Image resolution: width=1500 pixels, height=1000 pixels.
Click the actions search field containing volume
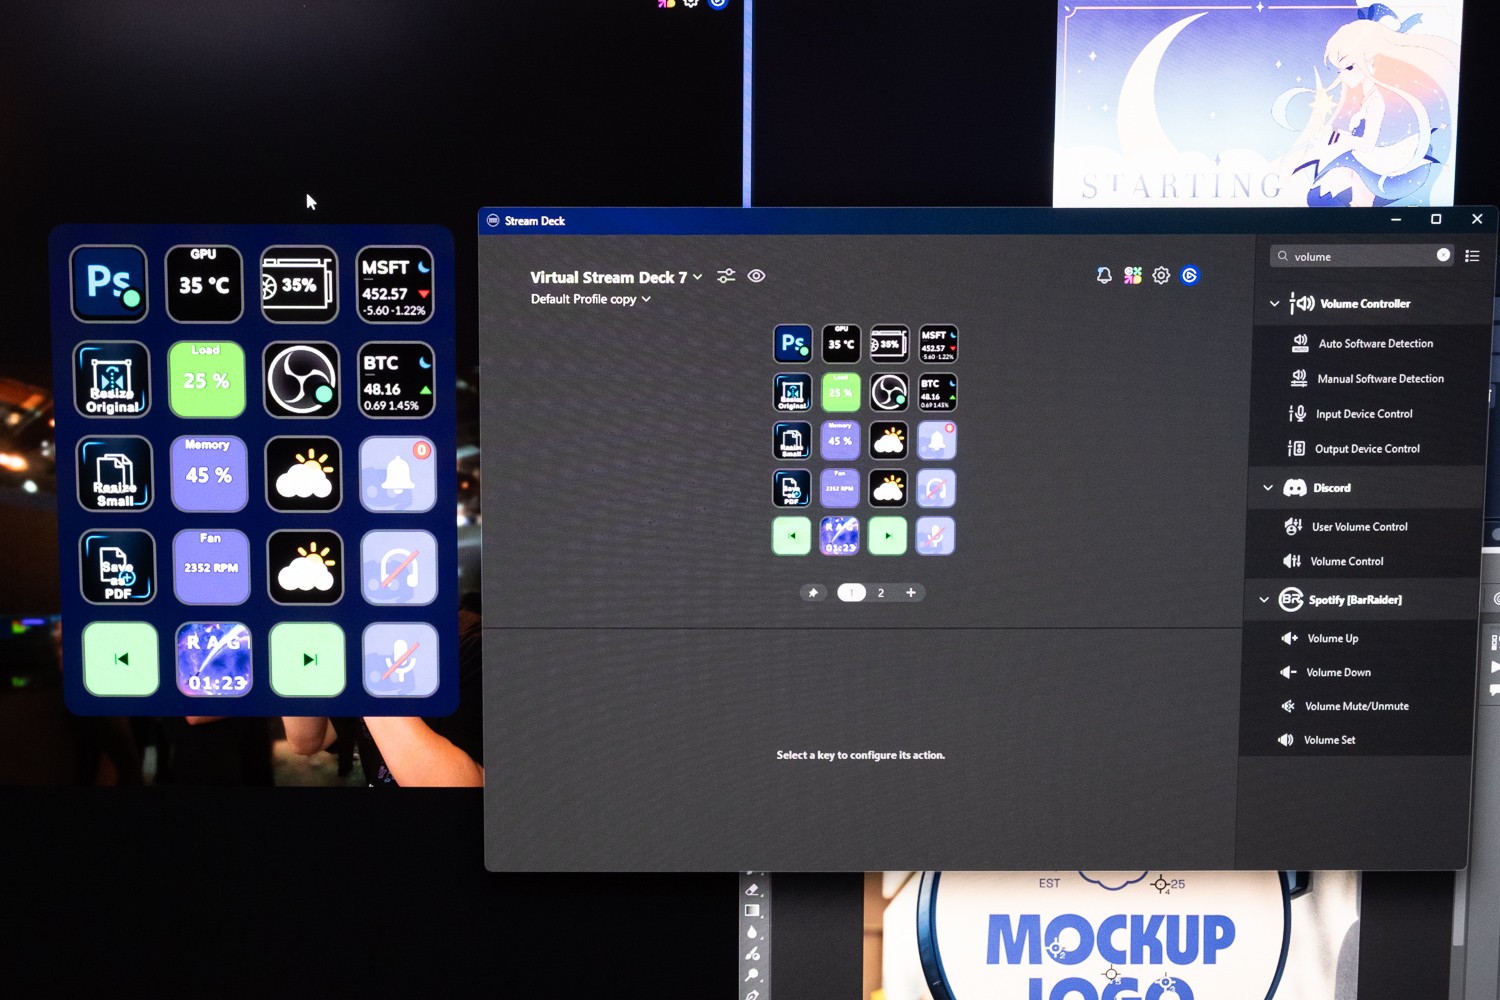click(1361, 256)
